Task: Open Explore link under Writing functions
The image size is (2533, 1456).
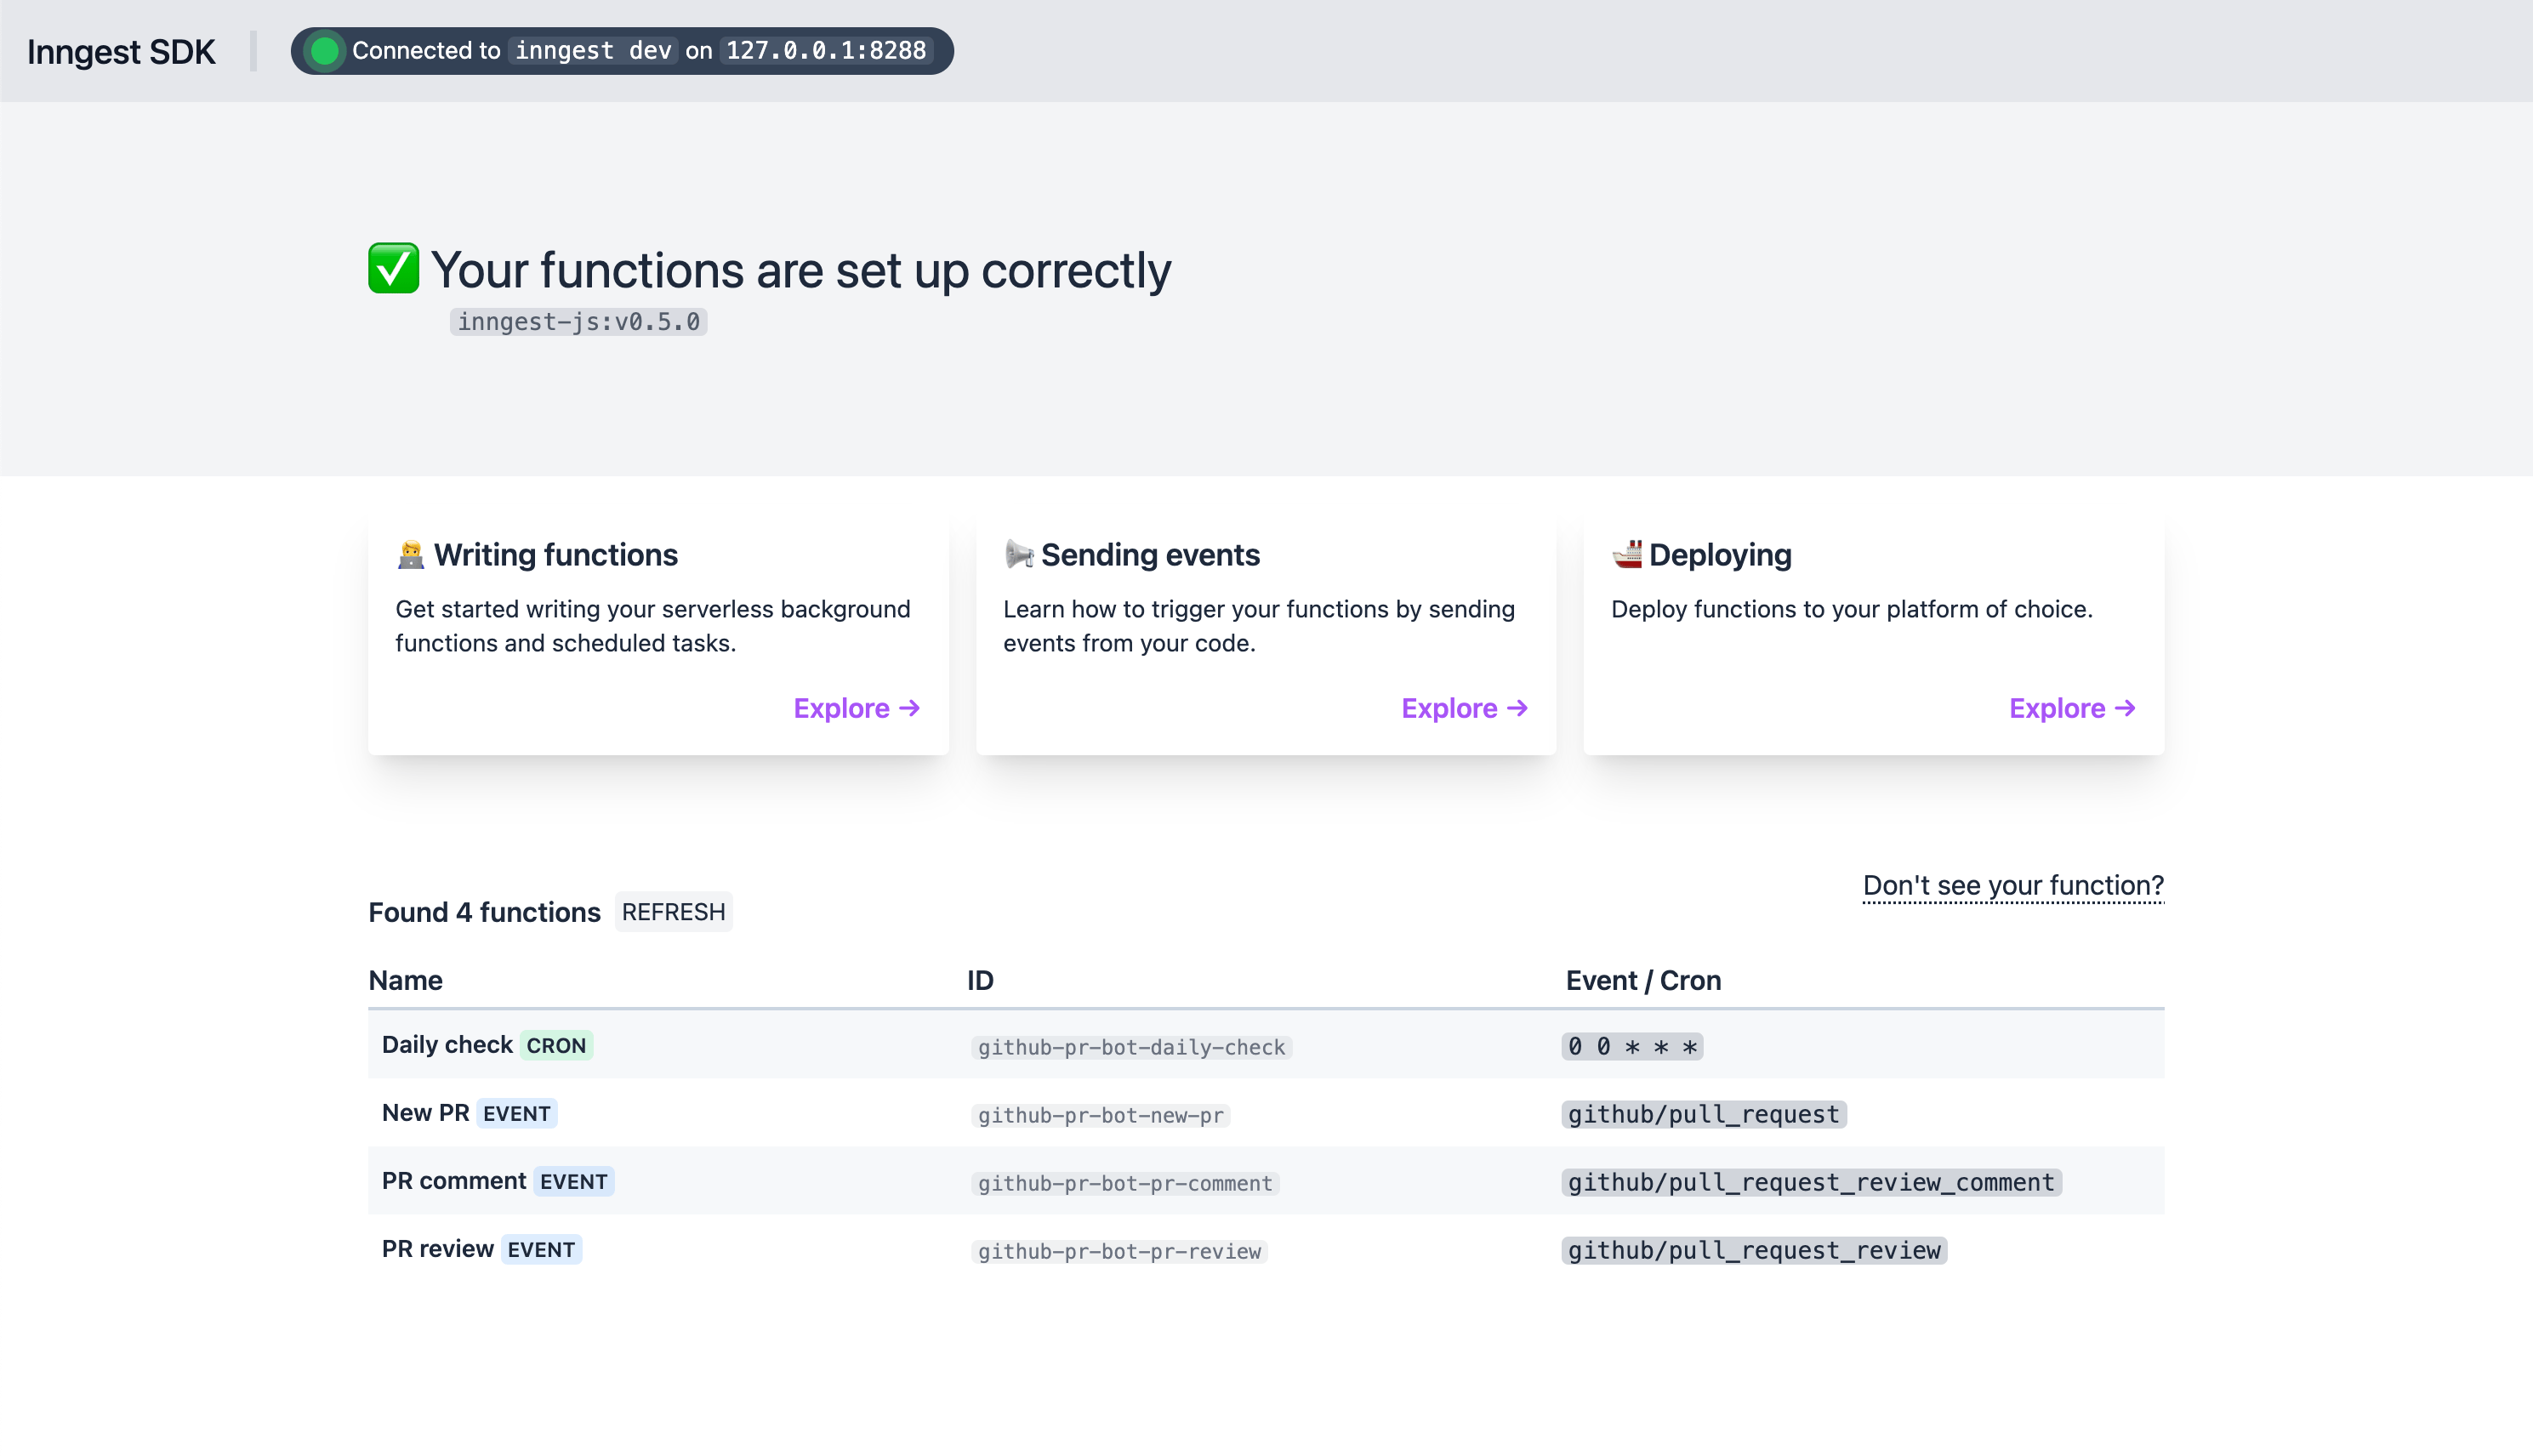Action: [x=857, y=708]
